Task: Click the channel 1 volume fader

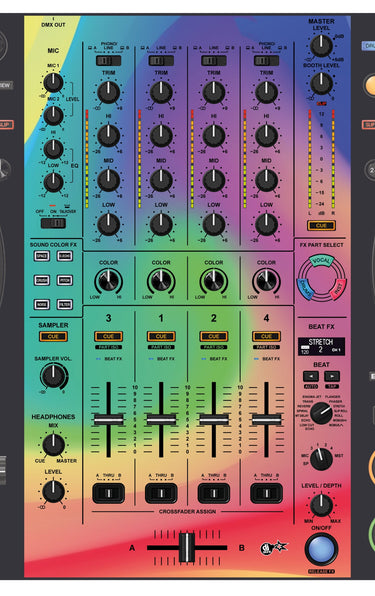Action: click(161, 420)
